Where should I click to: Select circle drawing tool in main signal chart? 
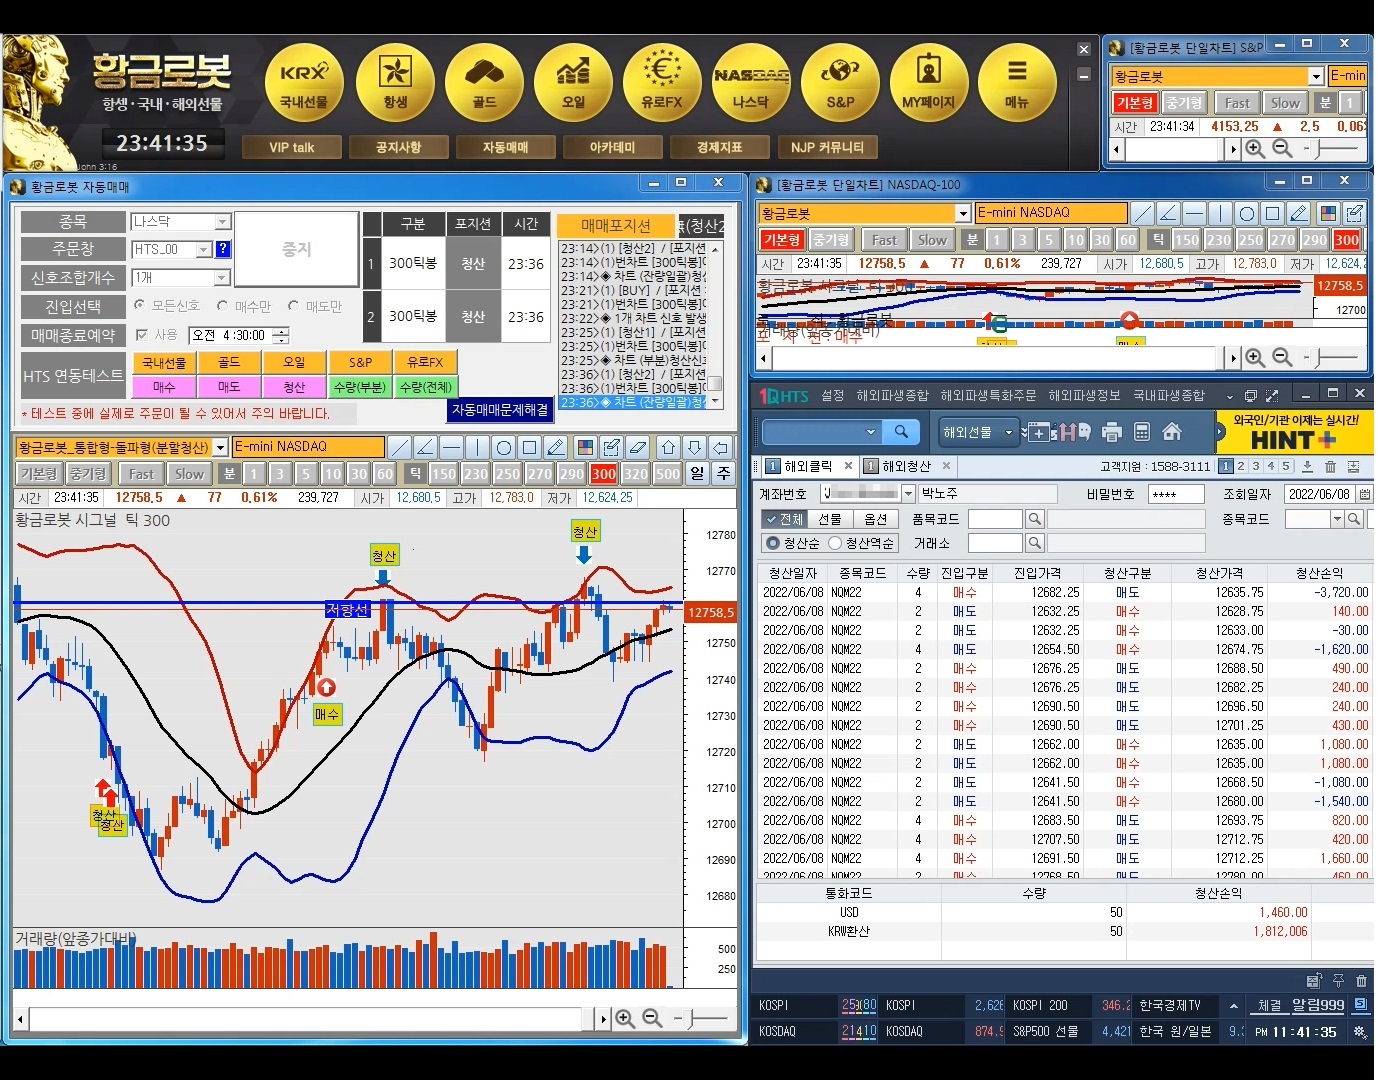(504, 447)
